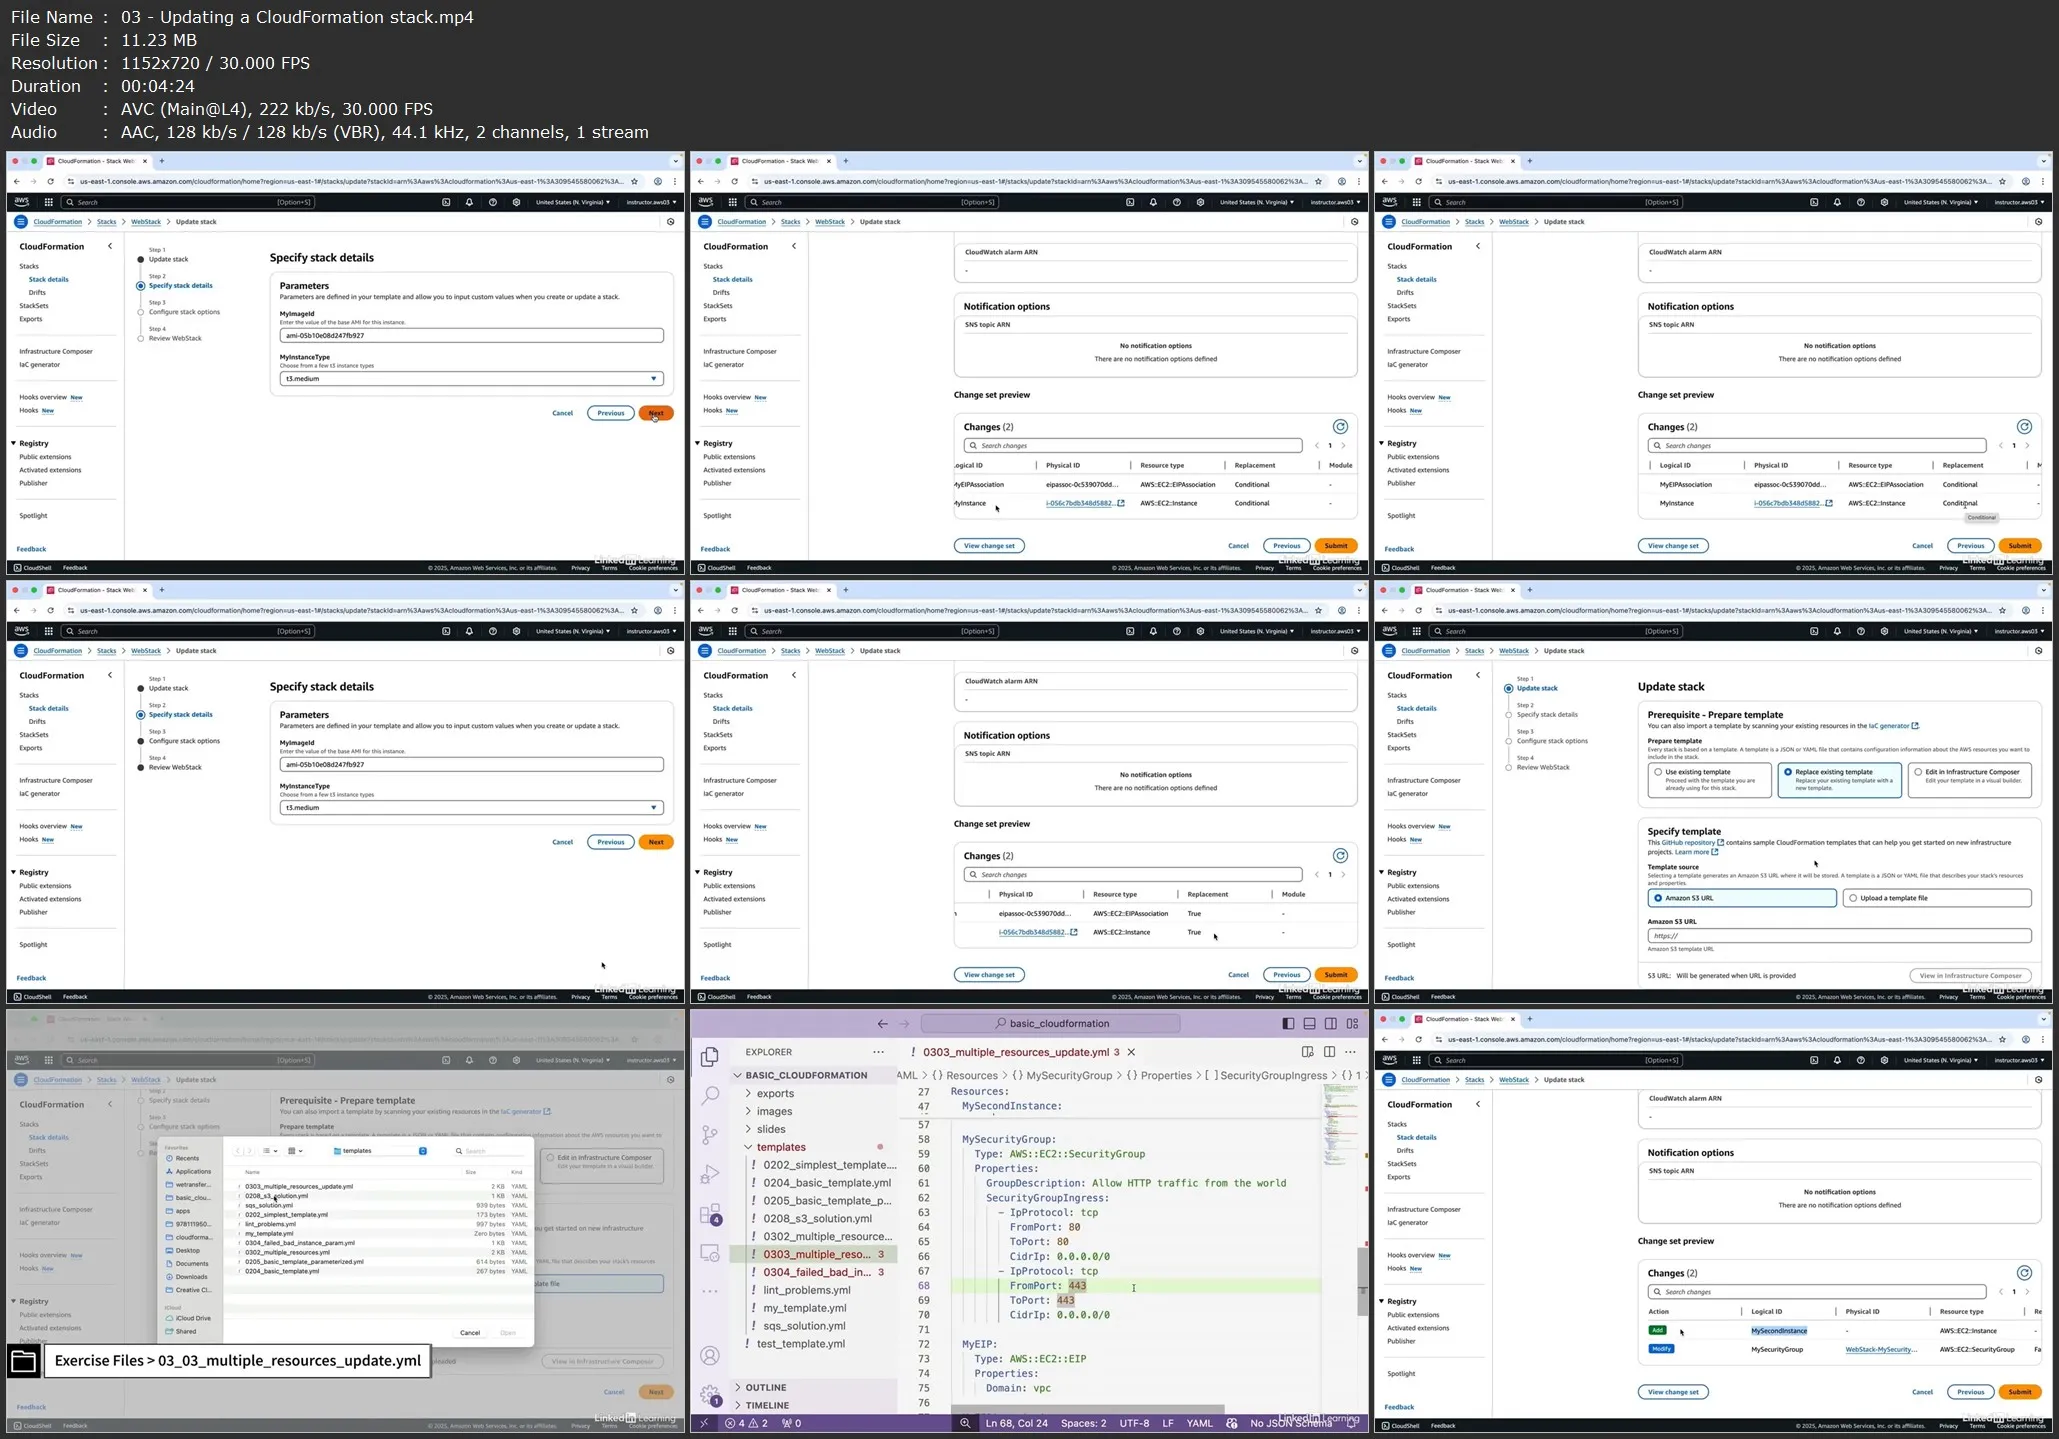2059x1439 pixels.
Task: Select 'Use existing template' radio option
Action: point(1658,772)
